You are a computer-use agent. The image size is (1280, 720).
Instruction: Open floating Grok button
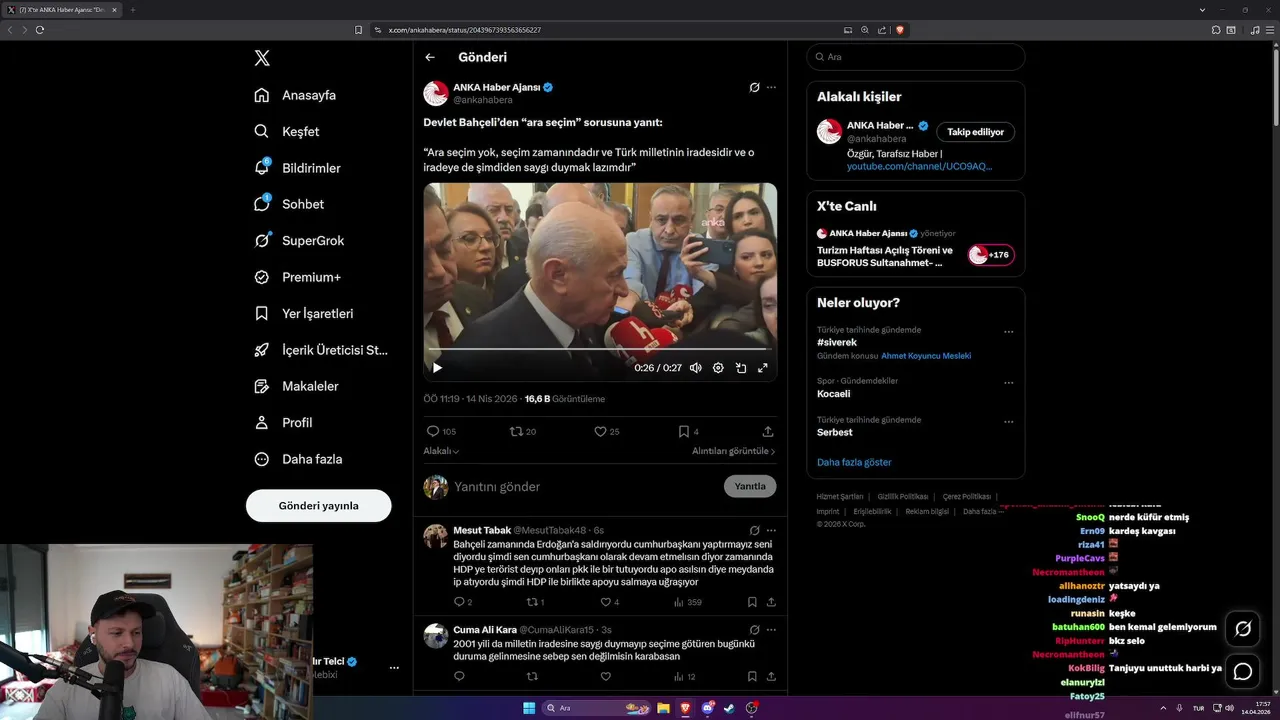[x=1243, y=629]
